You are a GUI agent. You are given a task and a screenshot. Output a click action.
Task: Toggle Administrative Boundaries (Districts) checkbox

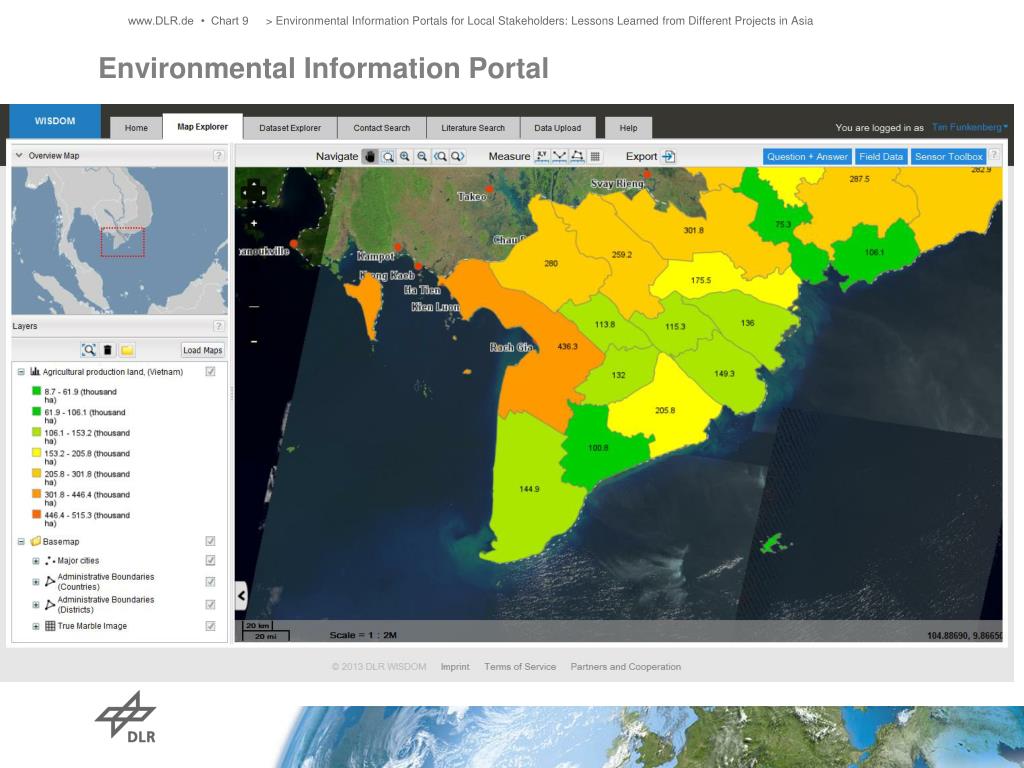(x=210, y=604)
